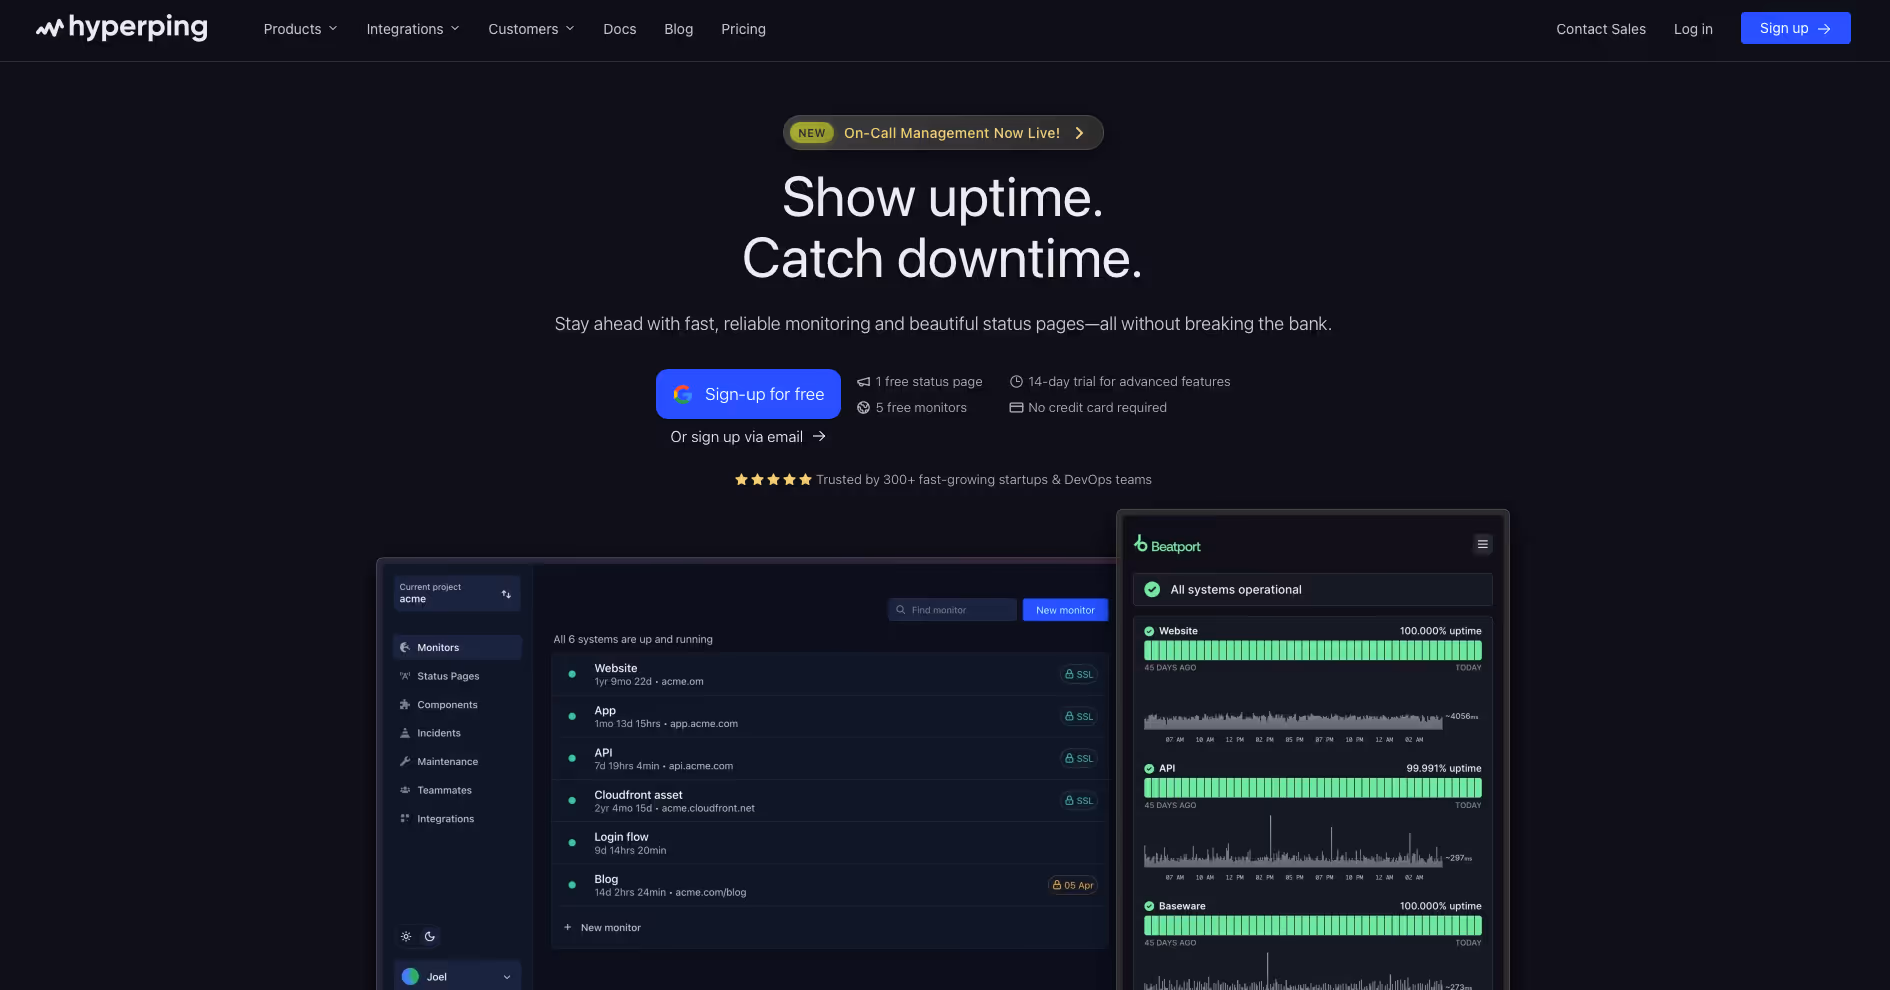The height and width of the screenshot is (990, 1890).
Task: Click the All systems operational banner
Action: click(1312, 590)
